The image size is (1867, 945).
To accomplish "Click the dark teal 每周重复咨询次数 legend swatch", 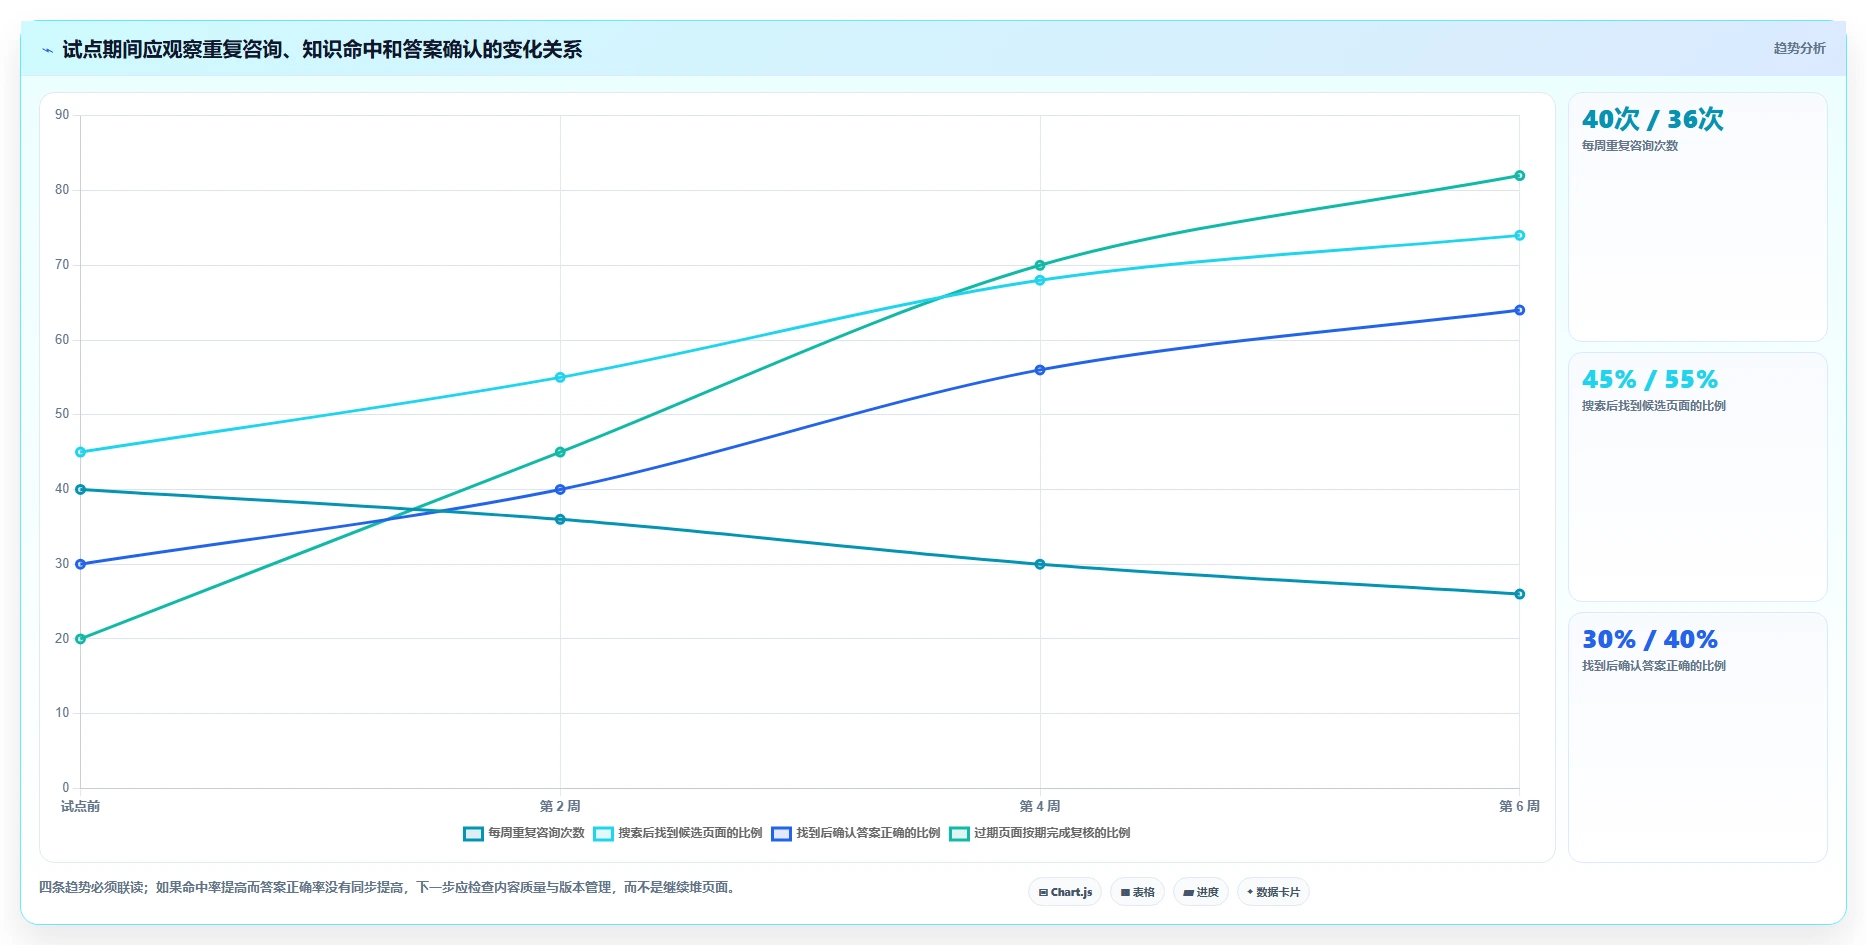I will pyautogui.click(x=473, y=834).
